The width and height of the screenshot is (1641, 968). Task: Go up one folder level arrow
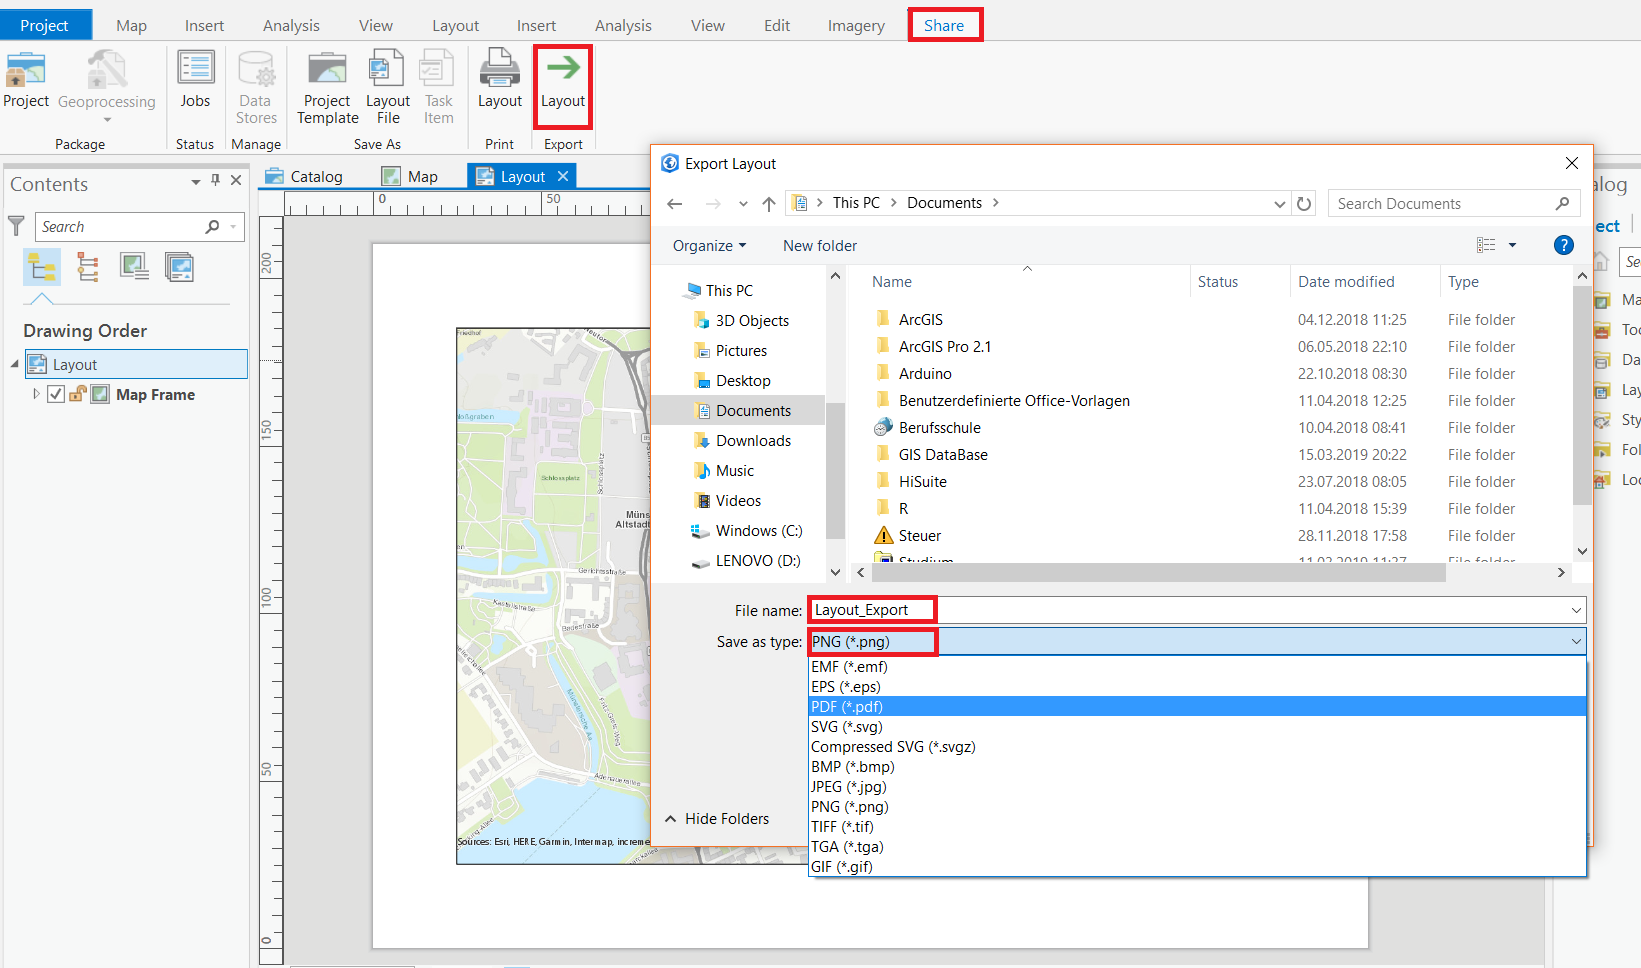coord(768,204)
